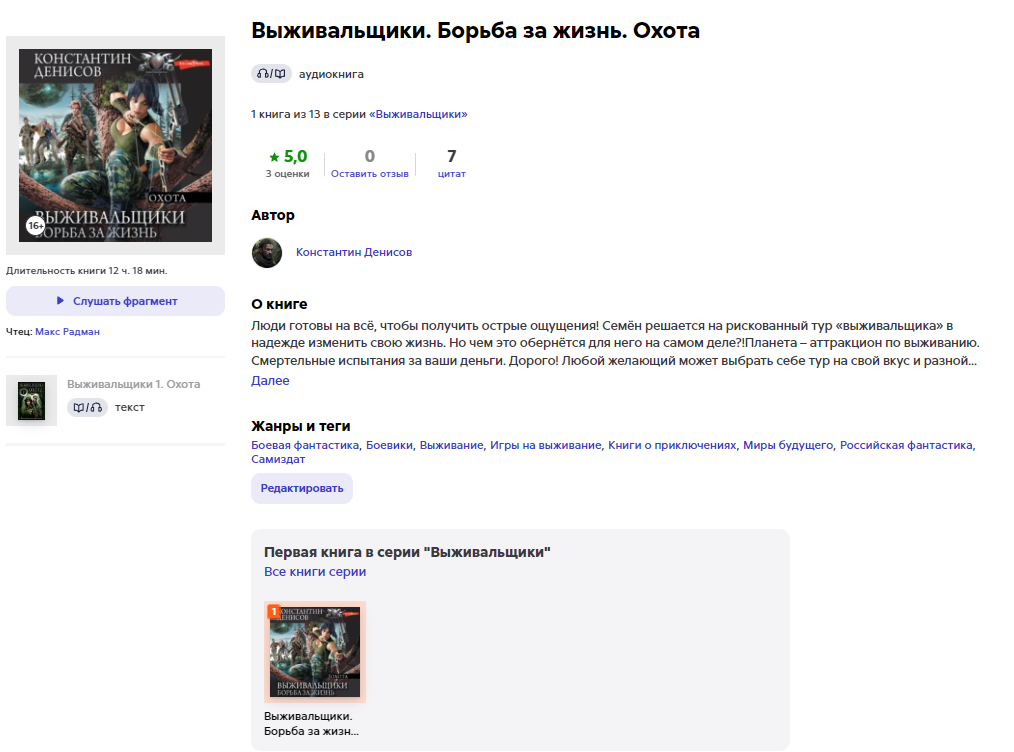
Task: Open the main audiobook cover image
Action: [x=115, y=145]
